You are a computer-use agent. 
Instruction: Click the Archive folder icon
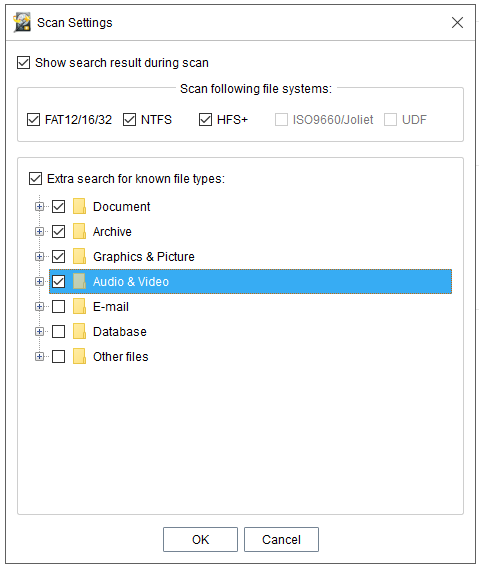[79, 231]
